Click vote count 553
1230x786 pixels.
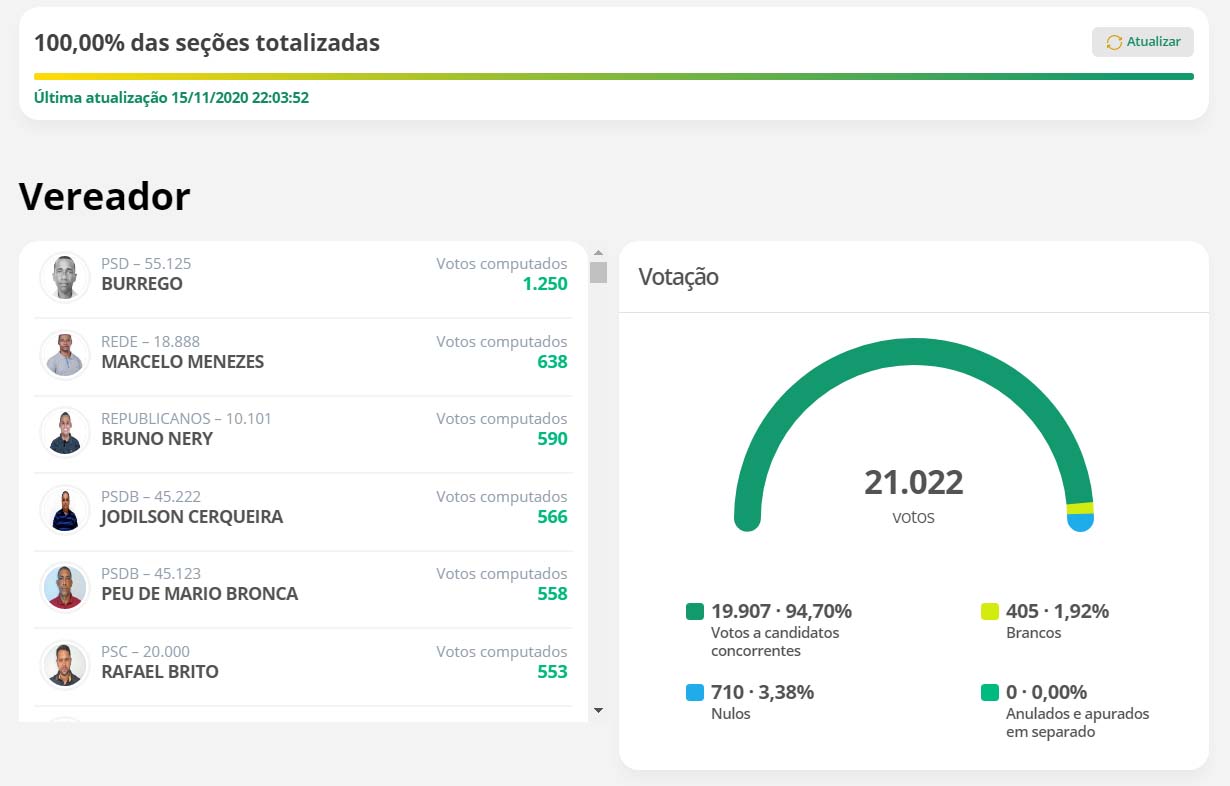click(x=552, y=672)
